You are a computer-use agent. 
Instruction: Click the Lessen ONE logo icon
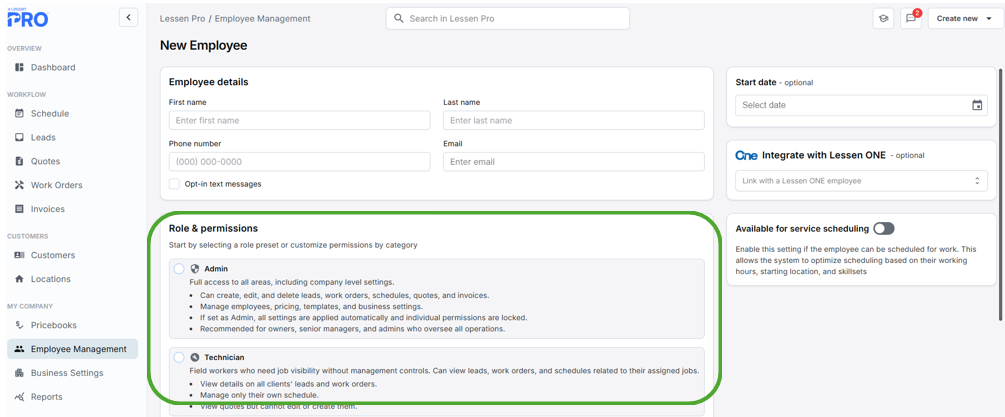(x=746, y=156)
